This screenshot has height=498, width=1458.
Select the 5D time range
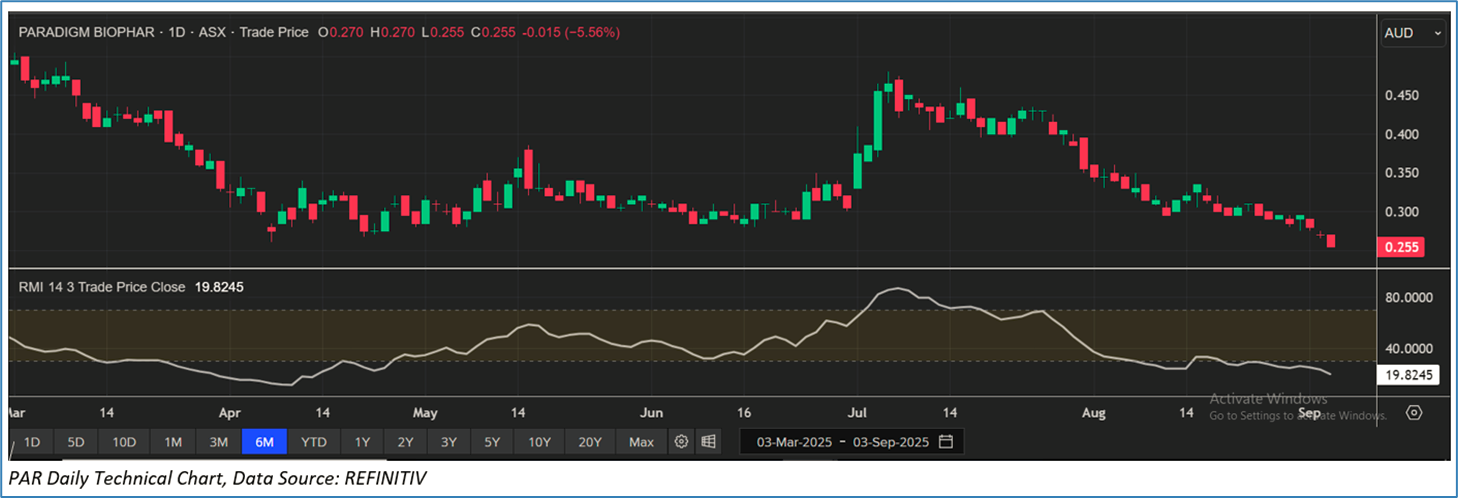coord(76,442)
